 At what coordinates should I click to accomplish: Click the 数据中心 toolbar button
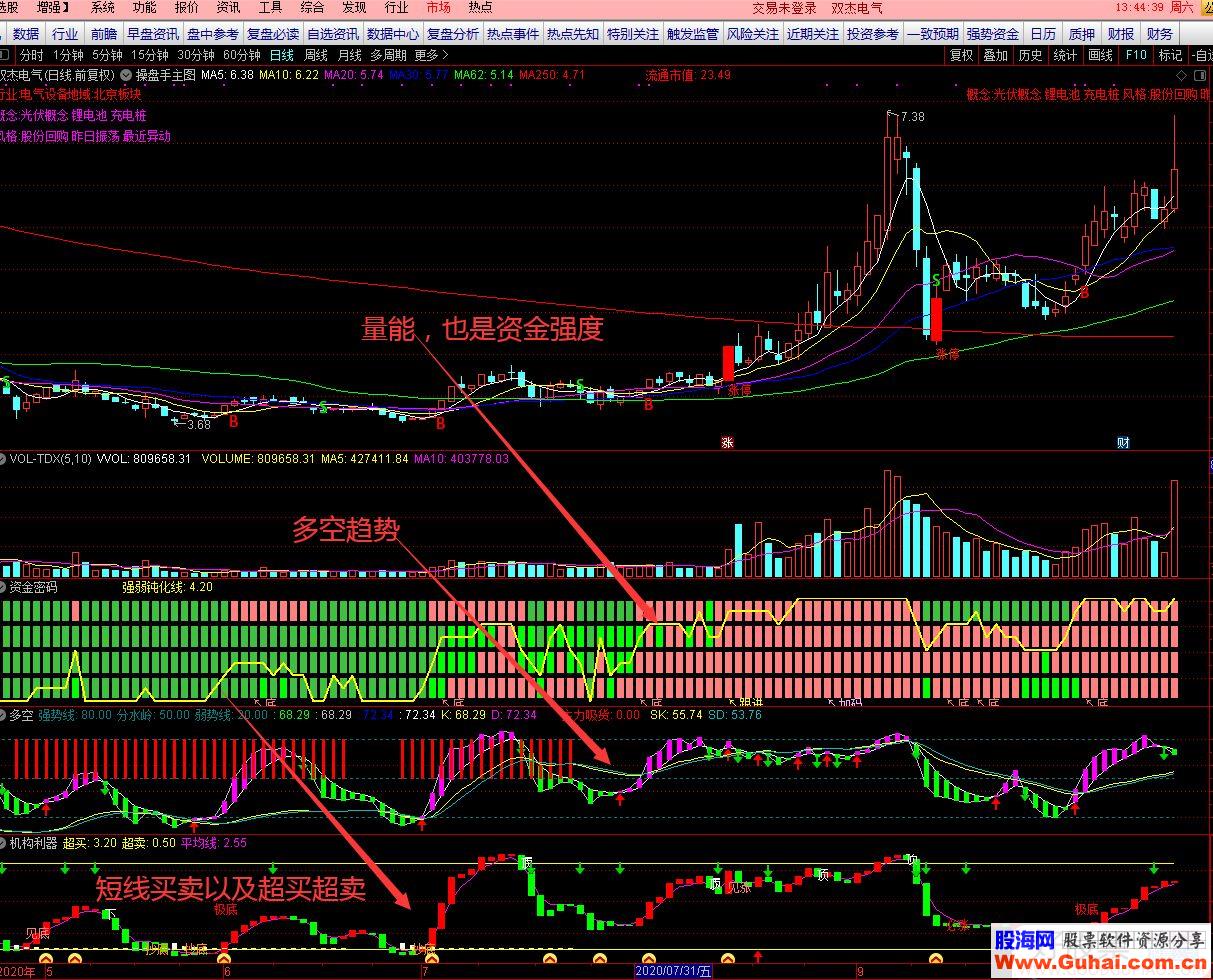393,34
